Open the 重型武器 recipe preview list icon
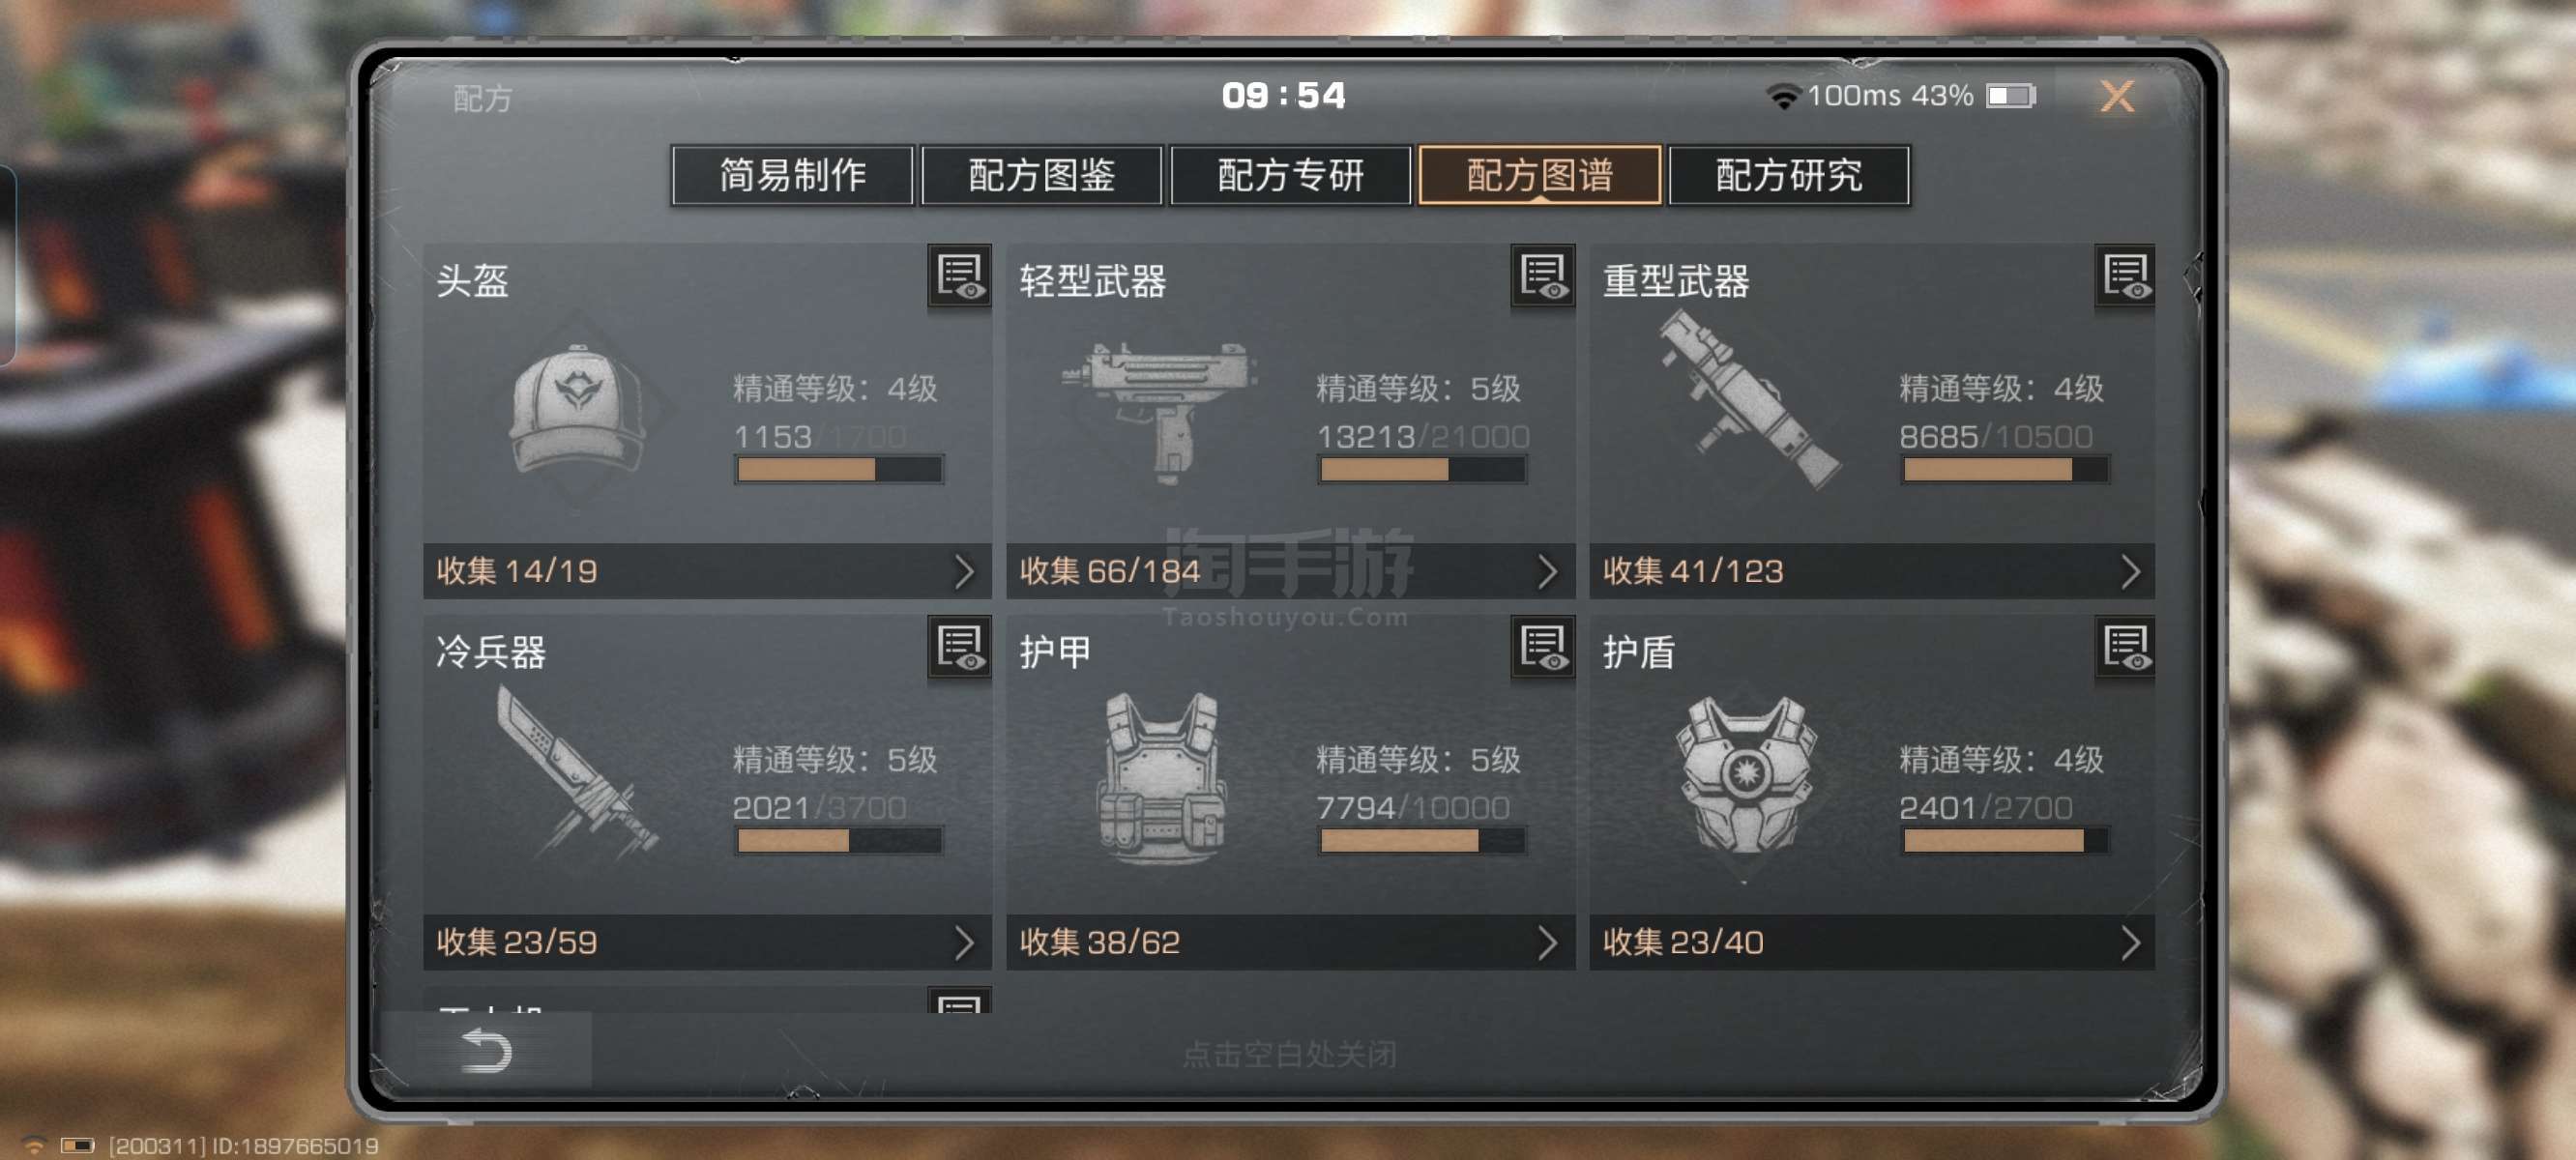Image resolution: width=2576 pixels, height=1160 pixels. point(2125,277)
